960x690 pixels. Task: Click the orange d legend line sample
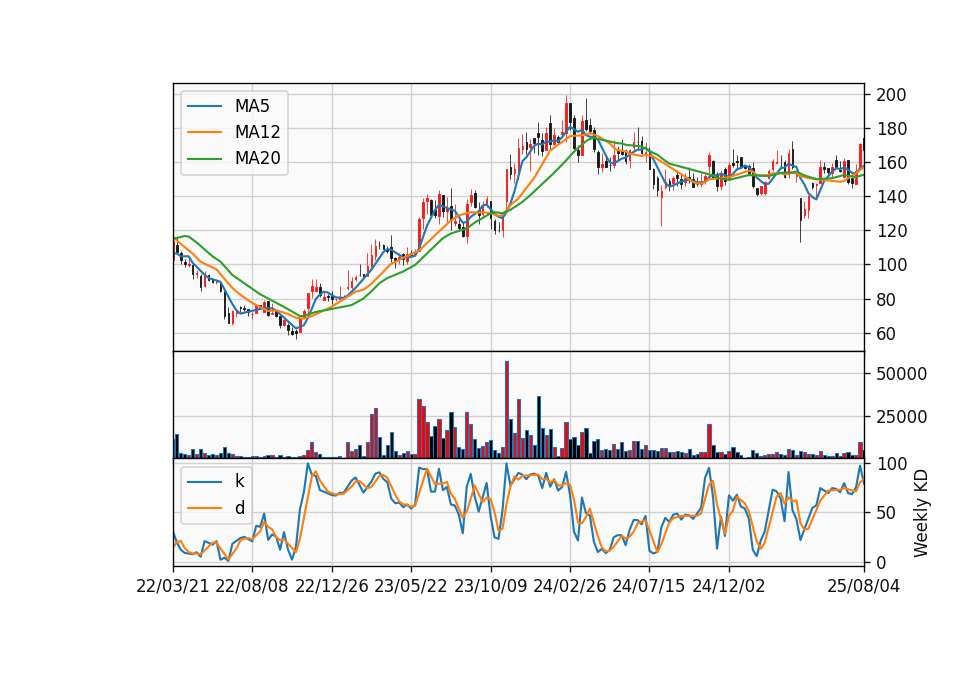(204, 508)
